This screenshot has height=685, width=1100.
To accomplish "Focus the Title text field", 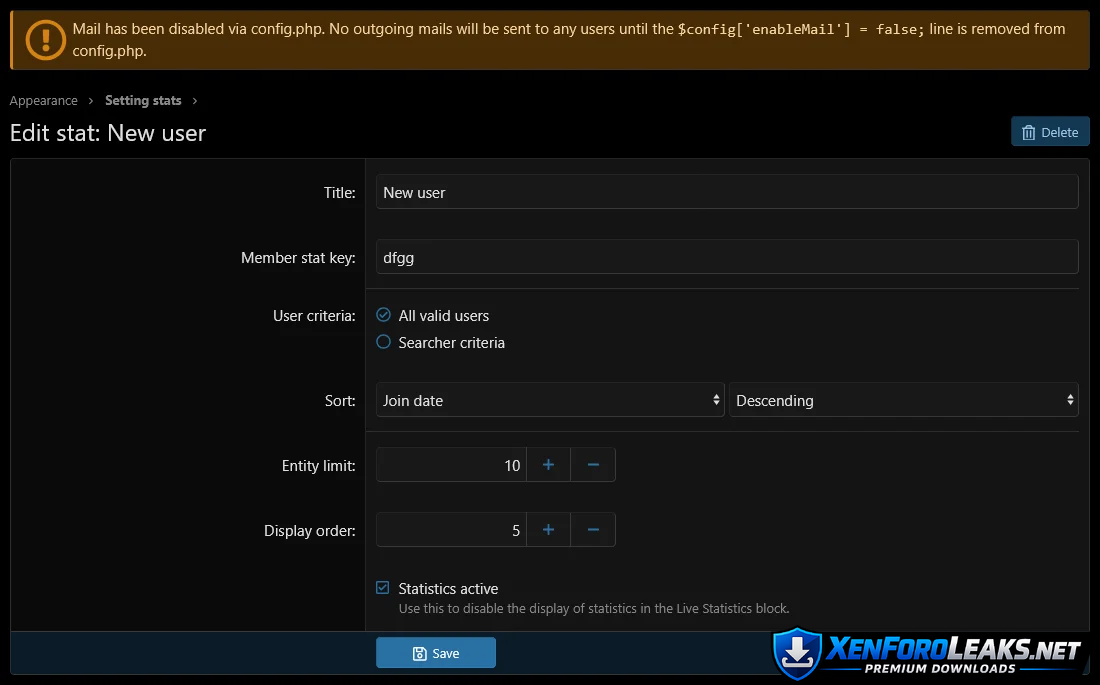I will 727,192.
